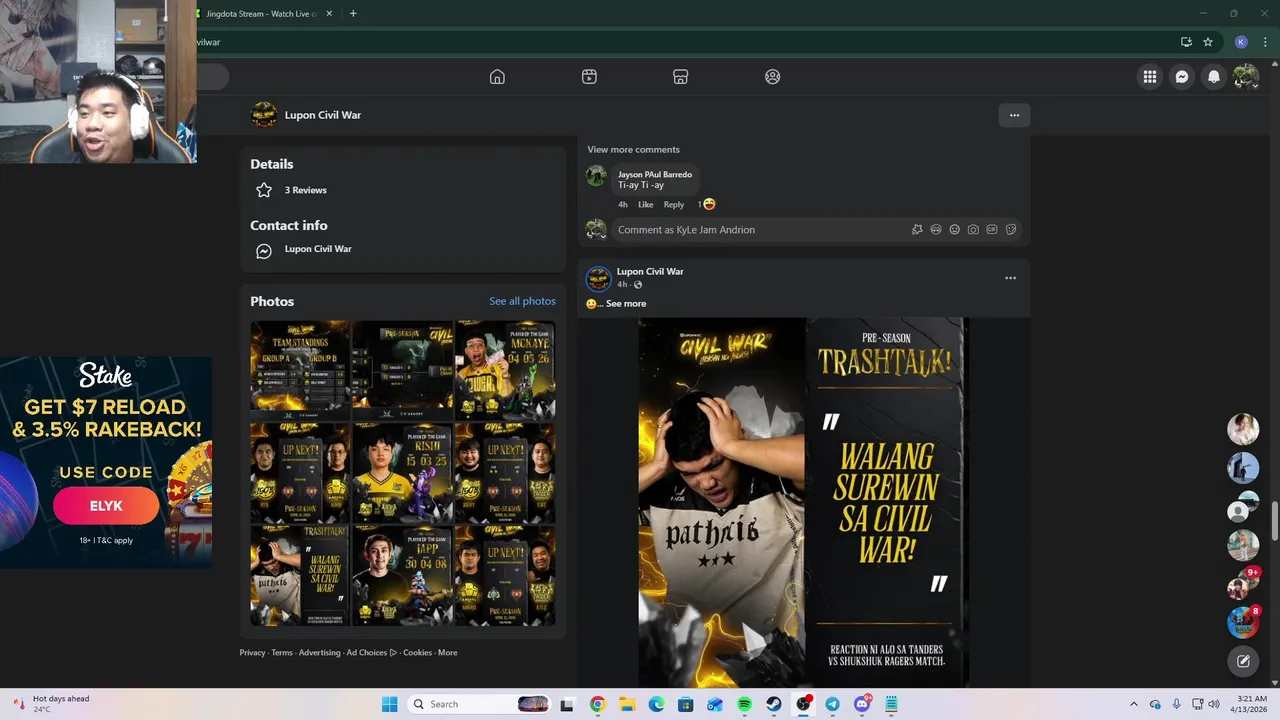The image size is (1280, 720).
Task: Switch commenting profile via avatar arrow
Action: pos(596,230)
